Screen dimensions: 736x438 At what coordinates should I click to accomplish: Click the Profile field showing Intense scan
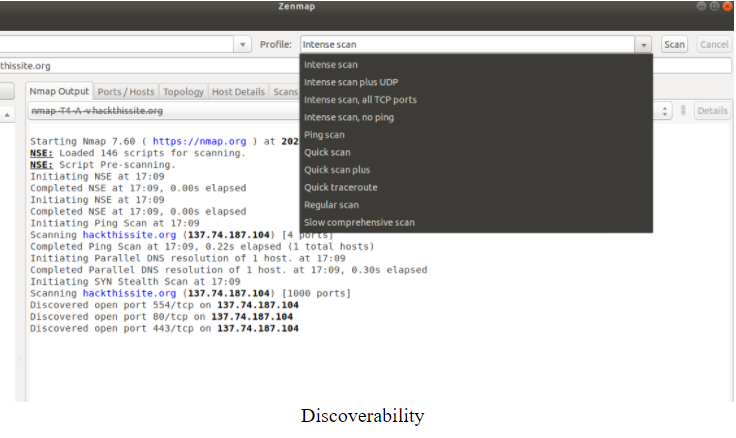coord(468,45)
